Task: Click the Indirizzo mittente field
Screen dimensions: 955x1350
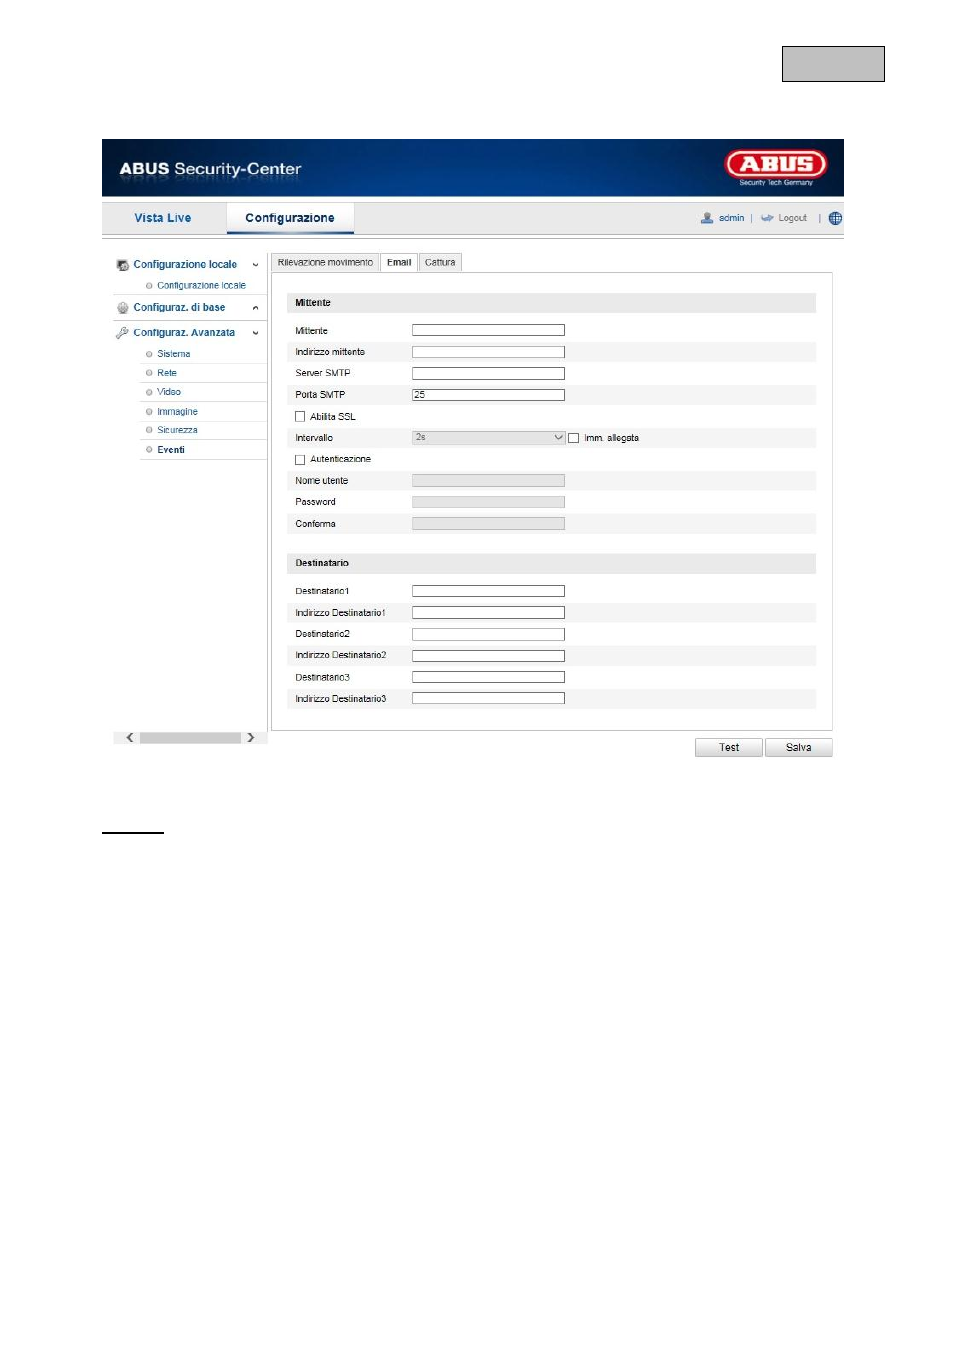Action: (x=488, y=352)
